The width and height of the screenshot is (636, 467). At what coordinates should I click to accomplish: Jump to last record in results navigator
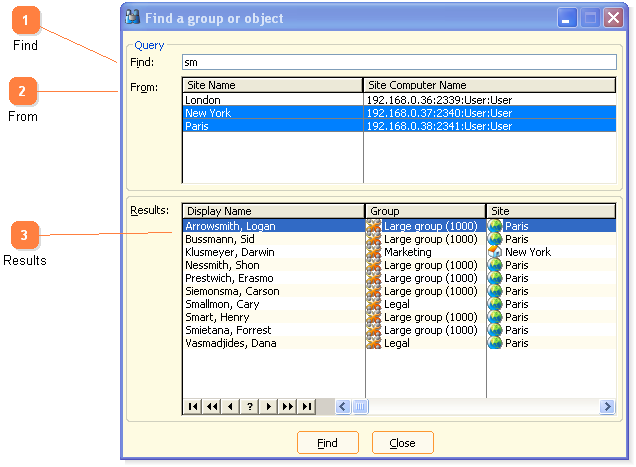click(307, 406)
